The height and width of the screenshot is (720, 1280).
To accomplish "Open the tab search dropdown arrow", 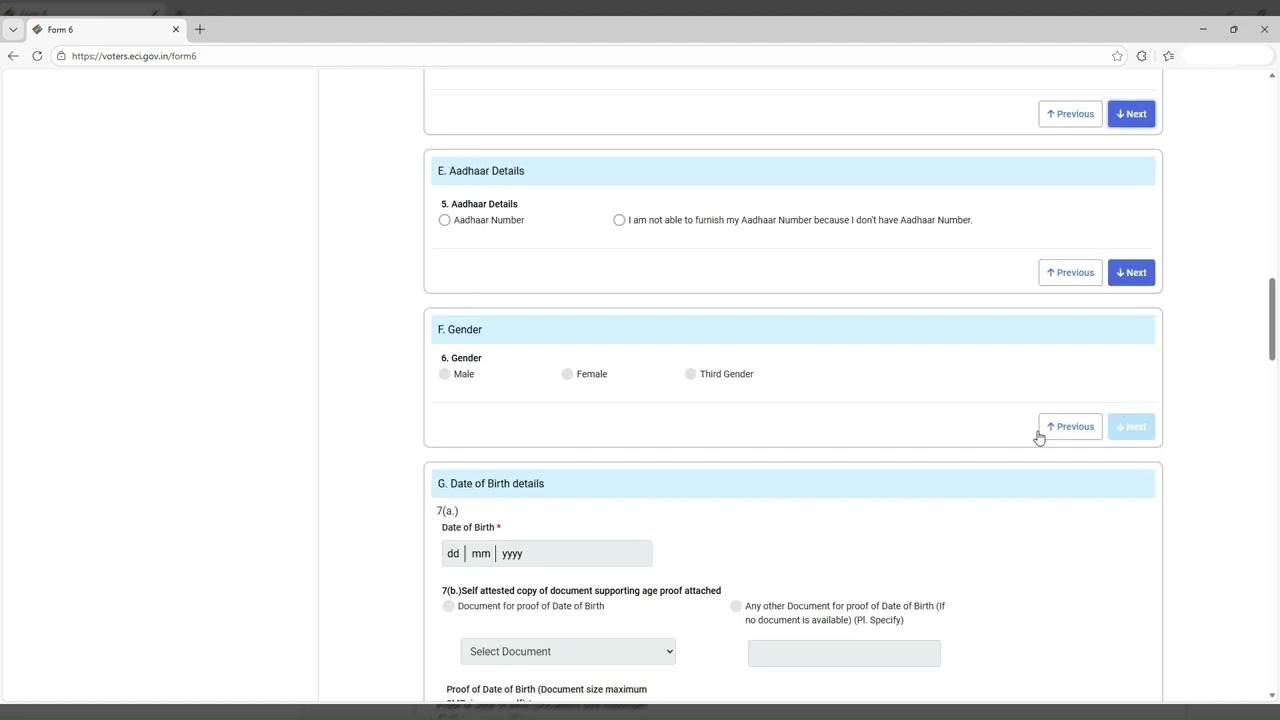I will (x=13, y=30).
